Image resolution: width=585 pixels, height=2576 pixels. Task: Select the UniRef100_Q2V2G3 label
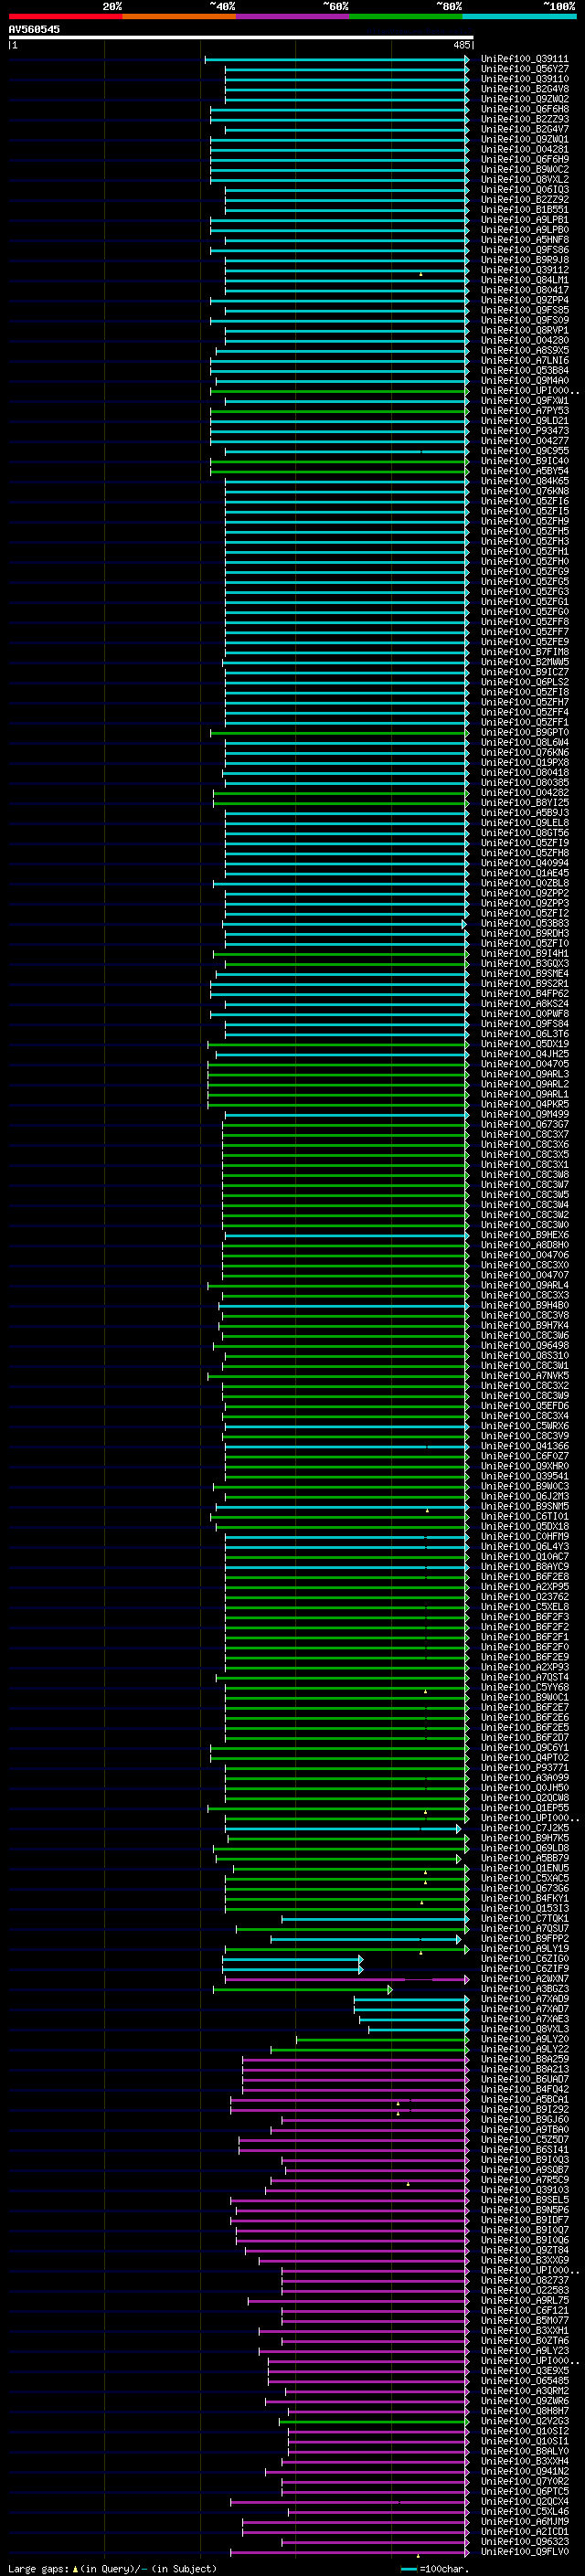click(x=525, y=2421)
